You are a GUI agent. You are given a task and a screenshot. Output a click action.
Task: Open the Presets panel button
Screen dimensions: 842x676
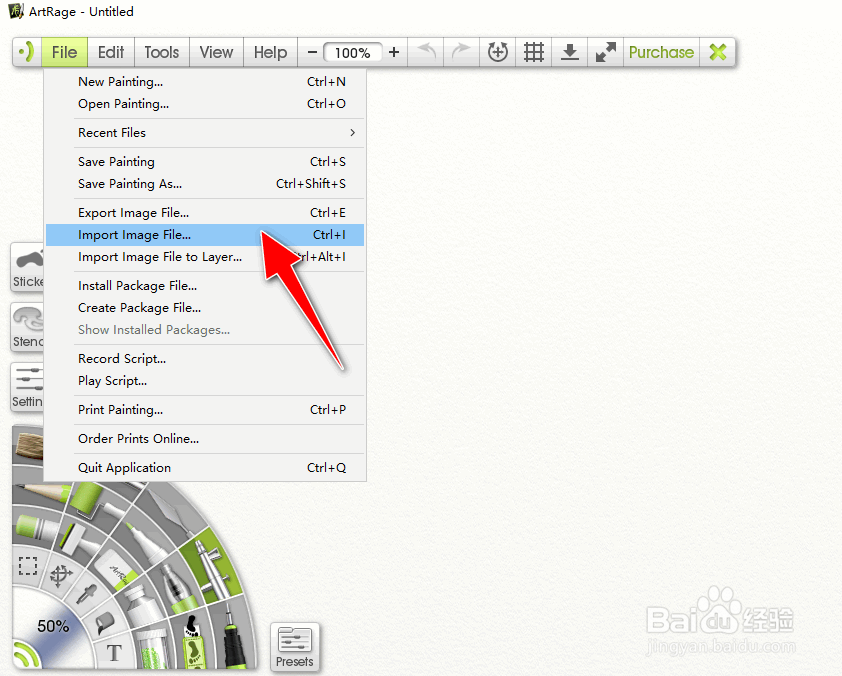point(295,646)
